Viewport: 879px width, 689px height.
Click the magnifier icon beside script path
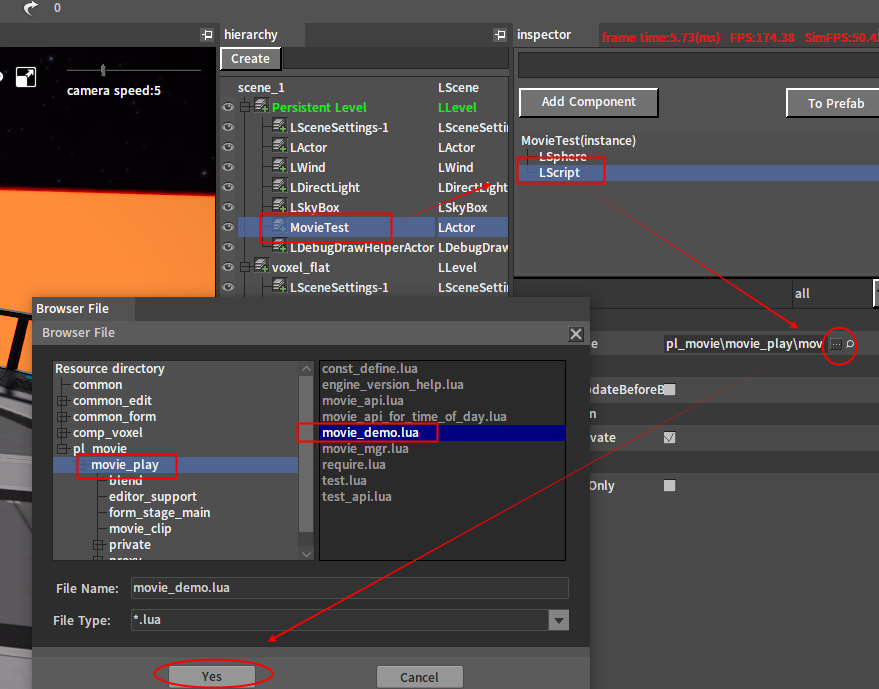pos(850,344)
